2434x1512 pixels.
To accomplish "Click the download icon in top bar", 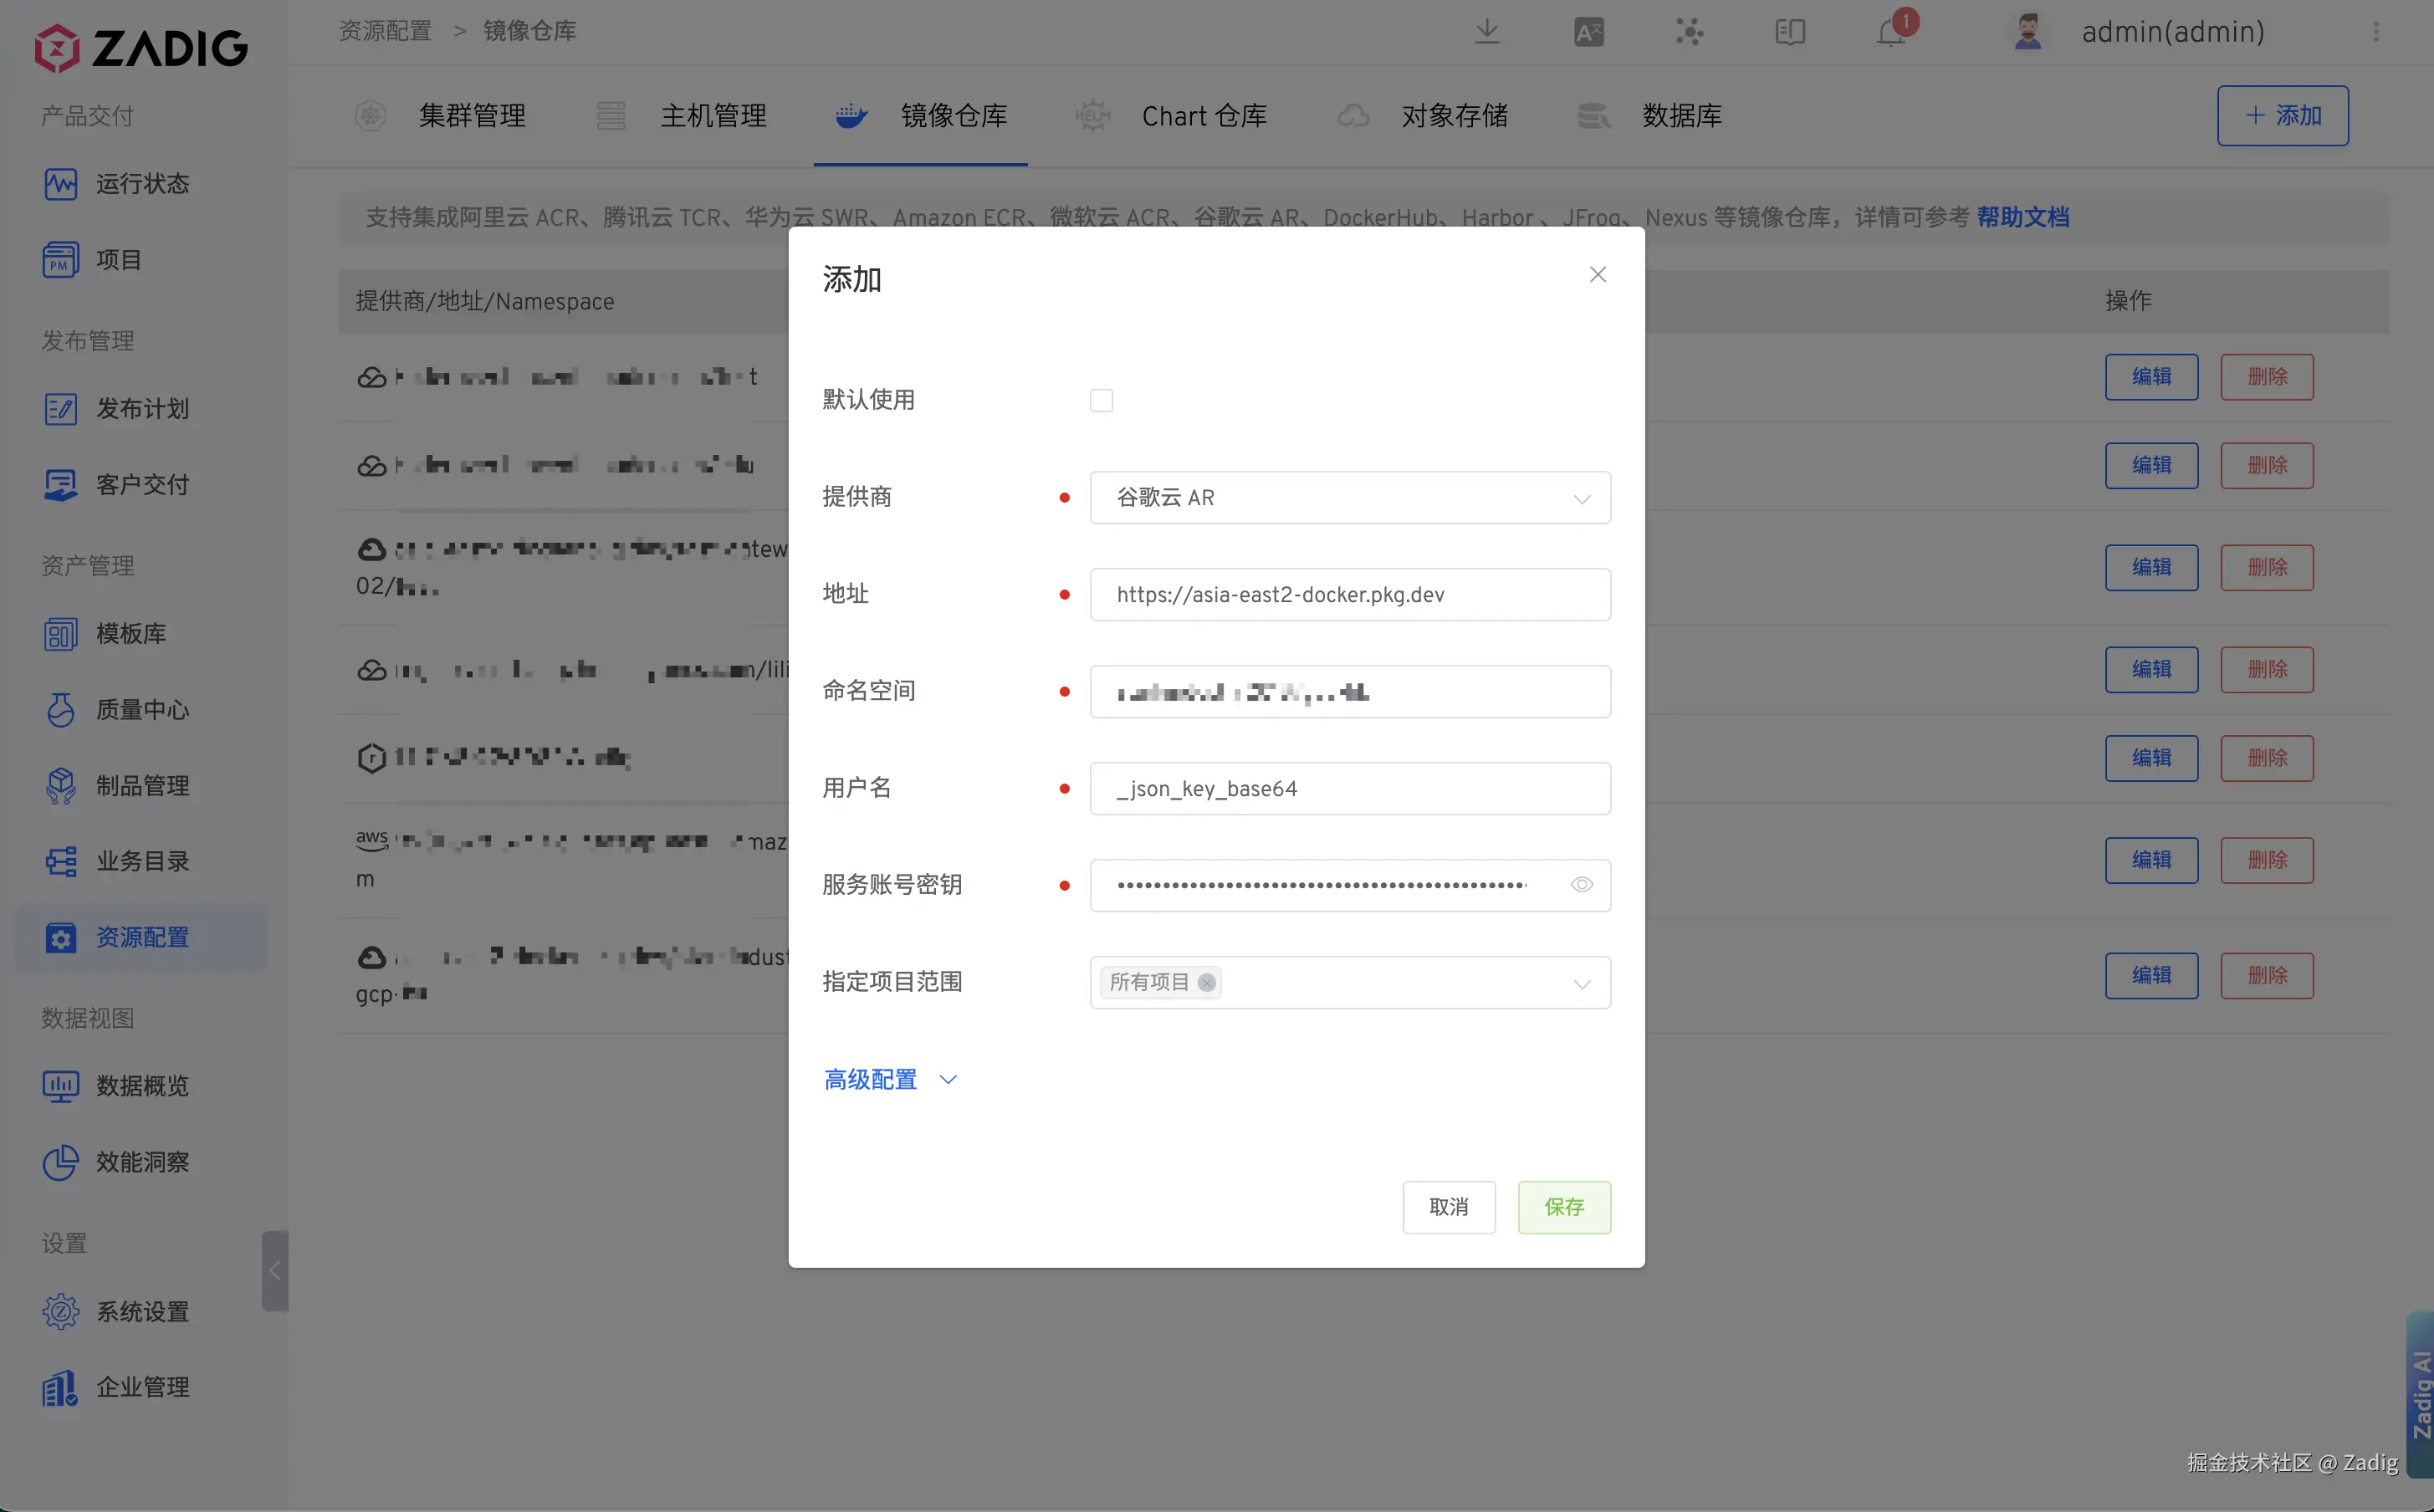I will pos(1487,32).
